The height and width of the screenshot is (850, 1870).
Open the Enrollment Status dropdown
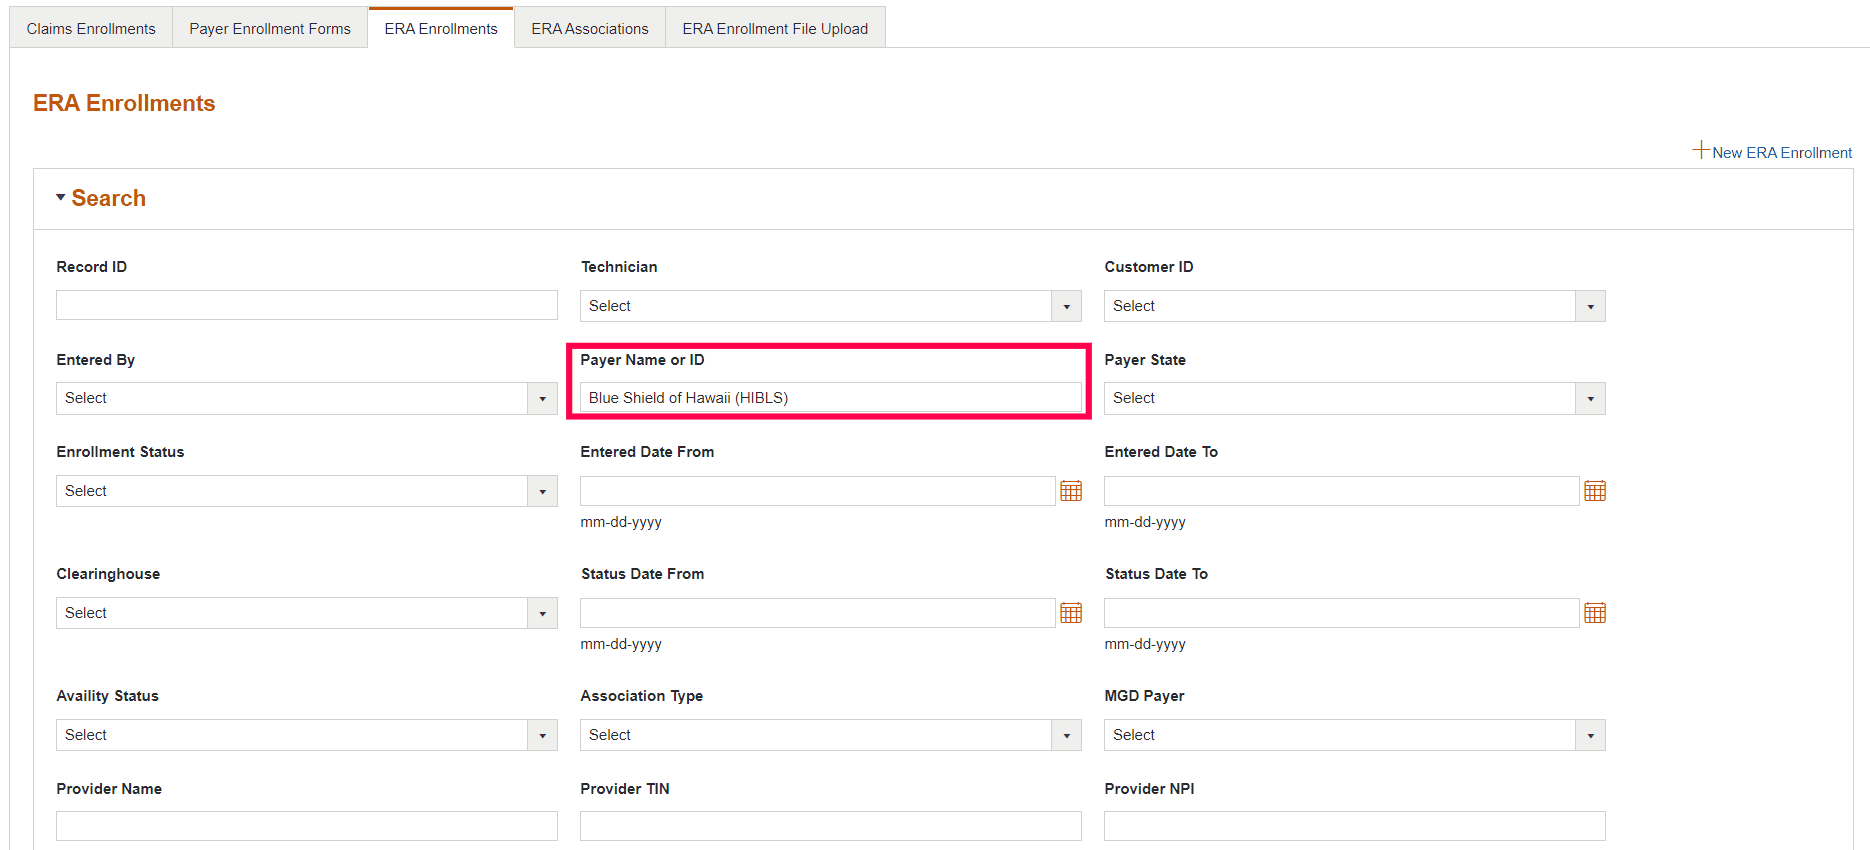(x=542, y=491)
